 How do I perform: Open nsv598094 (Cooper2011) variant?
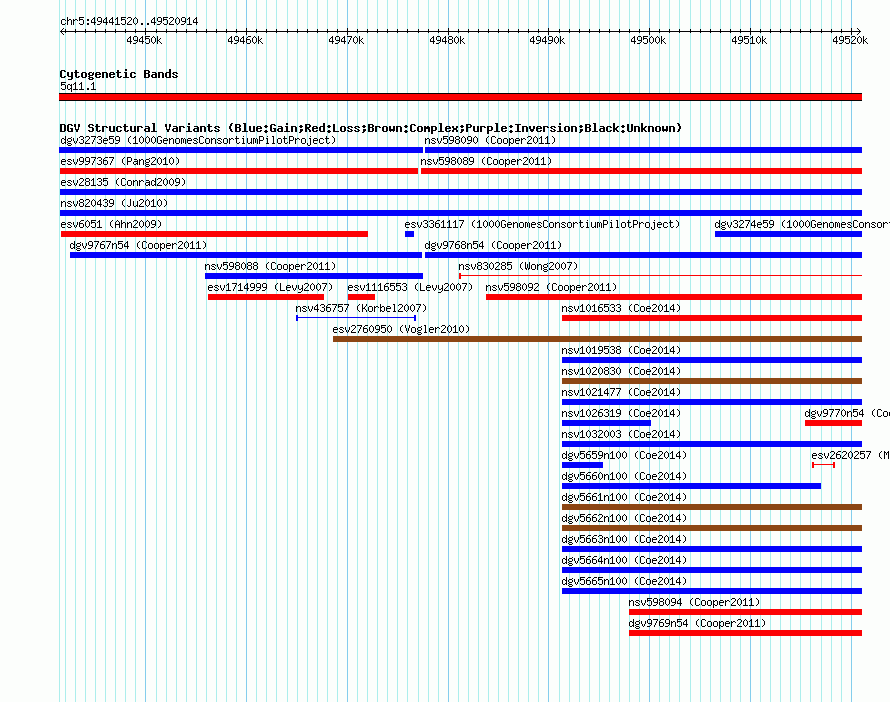(745, 612)
